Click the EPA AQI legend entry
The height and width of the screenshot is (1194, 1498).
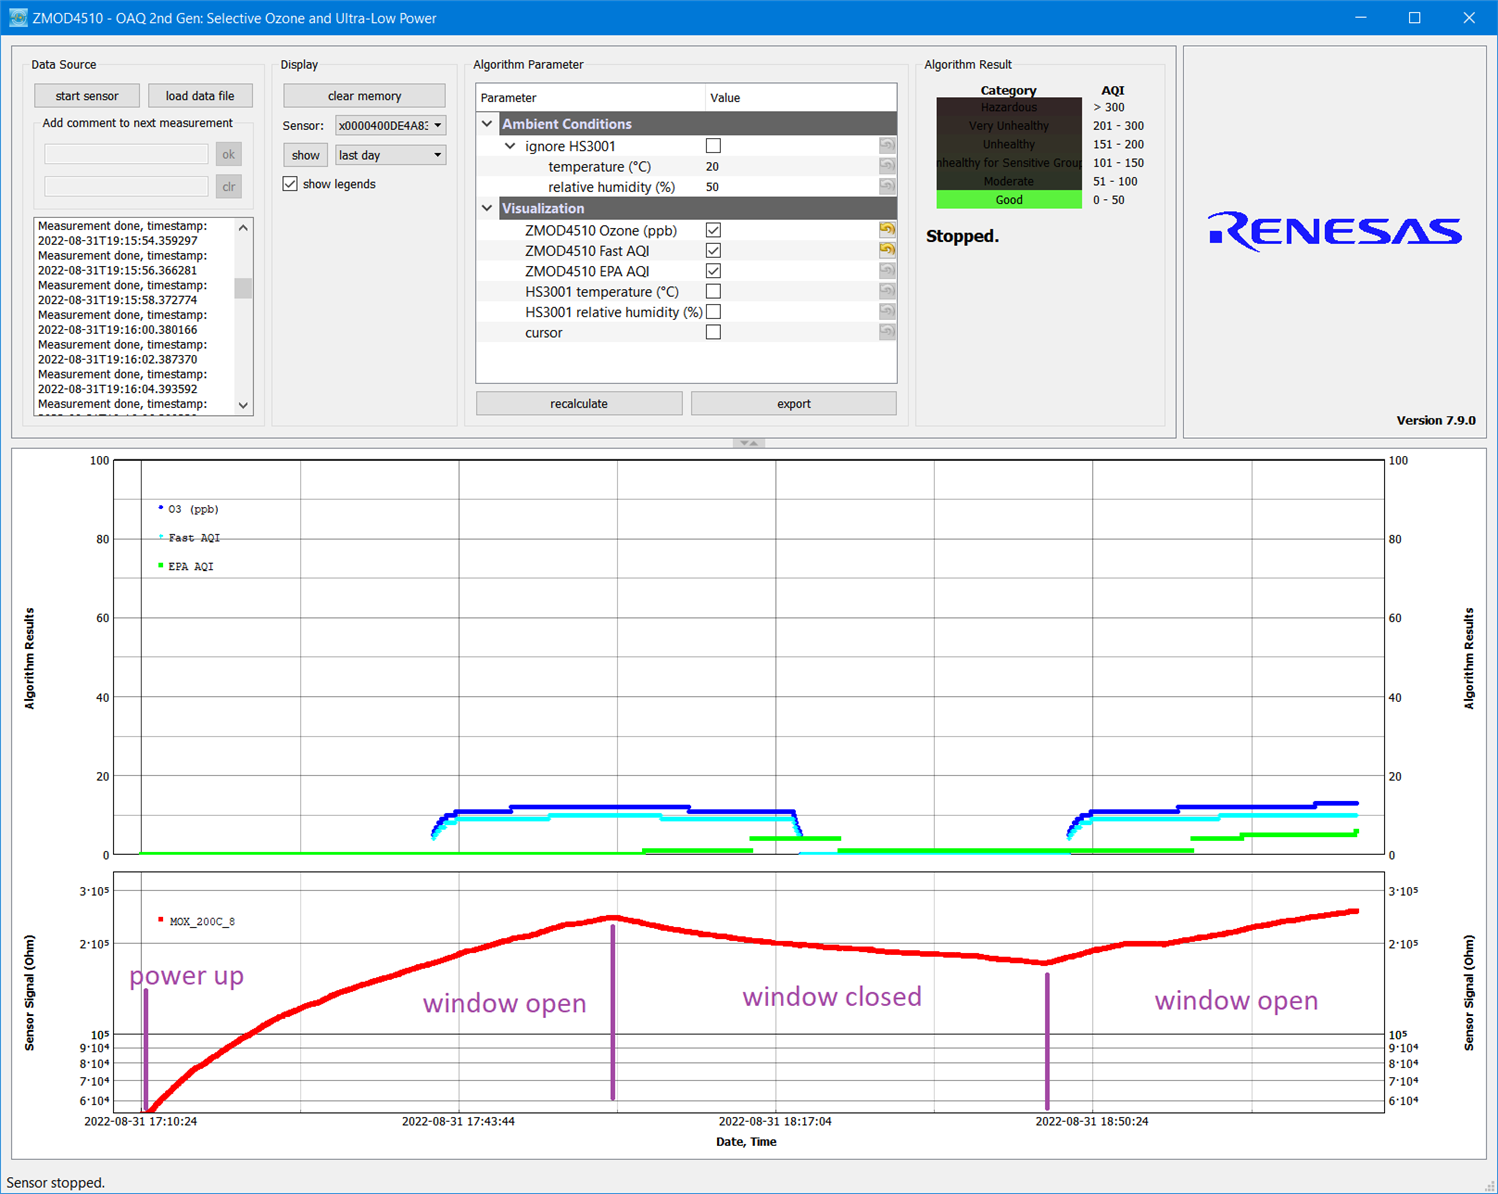click(186, 566)
